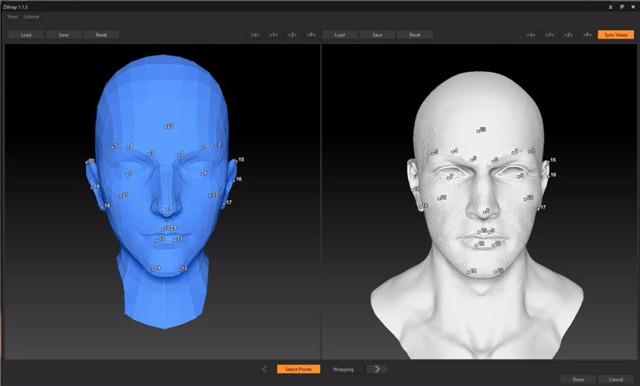Image resolution: width=640 pixels, height=386 pixels.
Task: Set right viewport to >Z< view
Action: tap(569, 35)
